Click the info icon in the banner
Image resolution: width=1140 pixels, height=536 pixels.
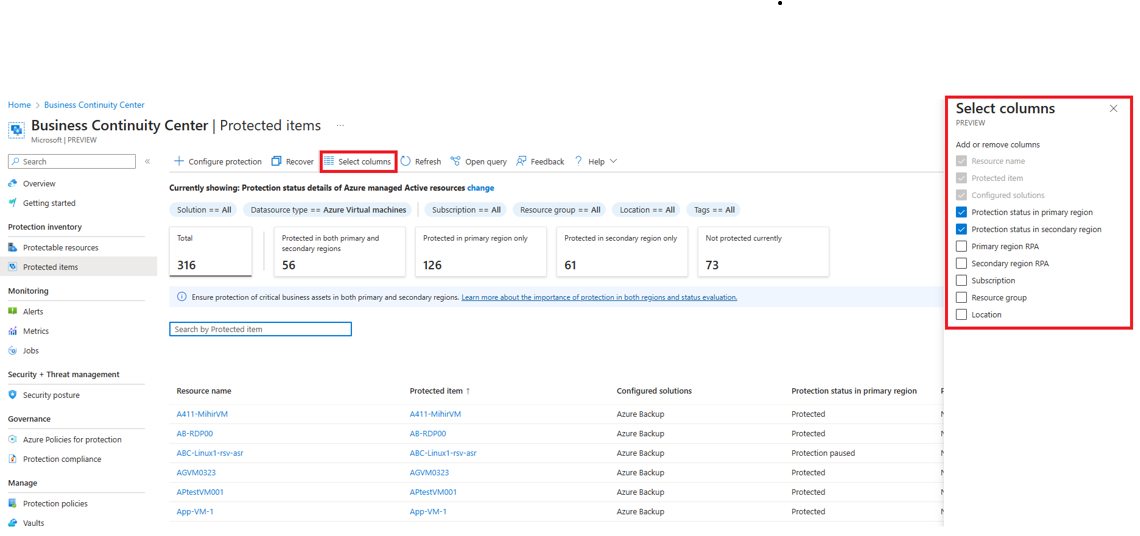(x=181, y=297)
